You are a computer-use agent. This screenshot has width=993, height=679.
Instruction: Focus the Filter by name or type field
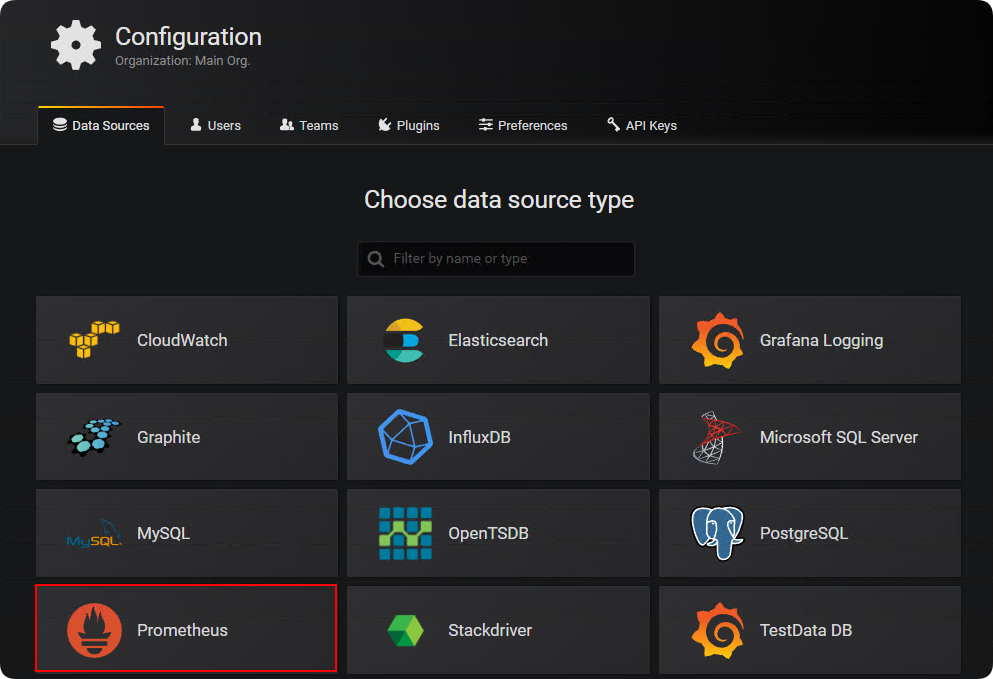(496, 258)
